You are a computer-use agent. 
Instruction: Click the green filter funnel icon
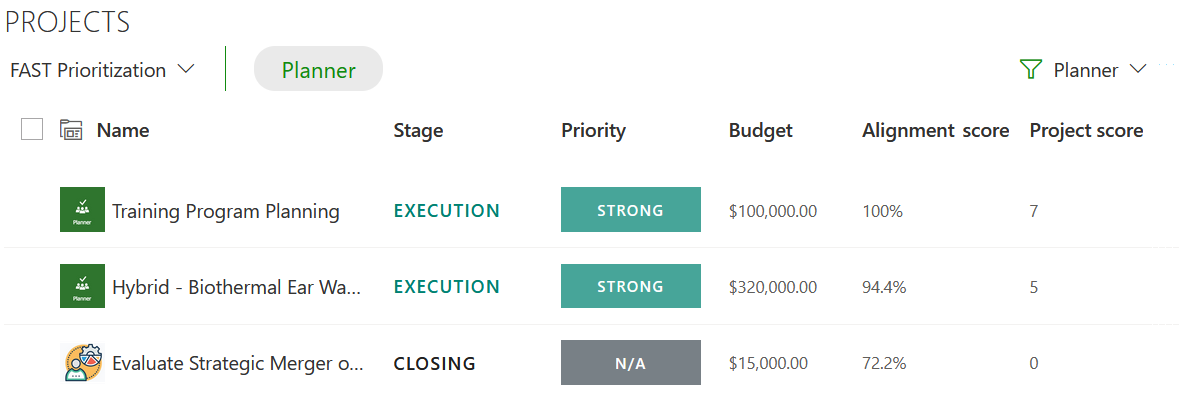[x=1030, y=70]
